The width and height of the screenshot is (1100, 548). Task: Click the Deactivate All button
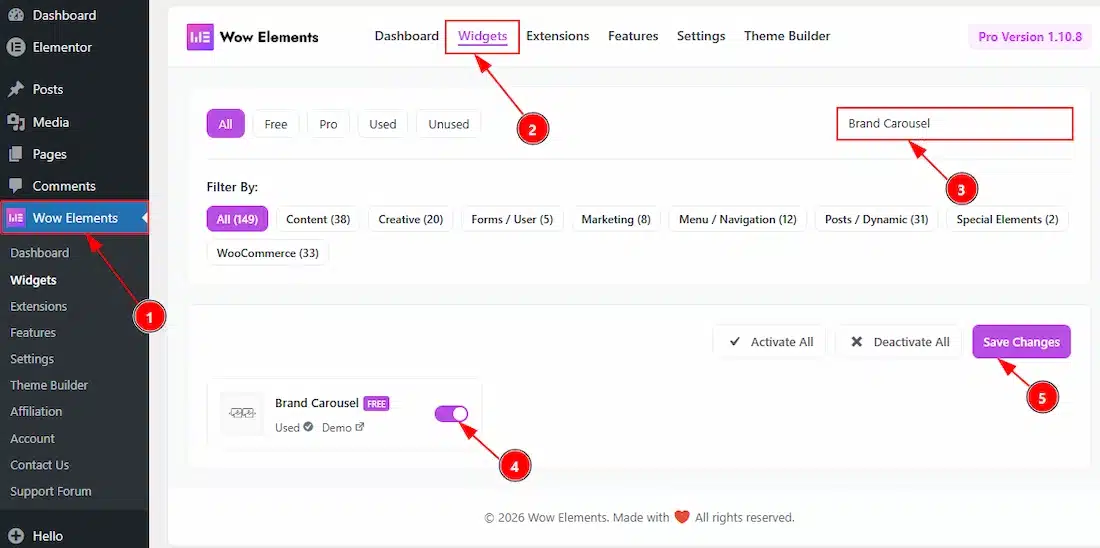click(x=899, y=342)
